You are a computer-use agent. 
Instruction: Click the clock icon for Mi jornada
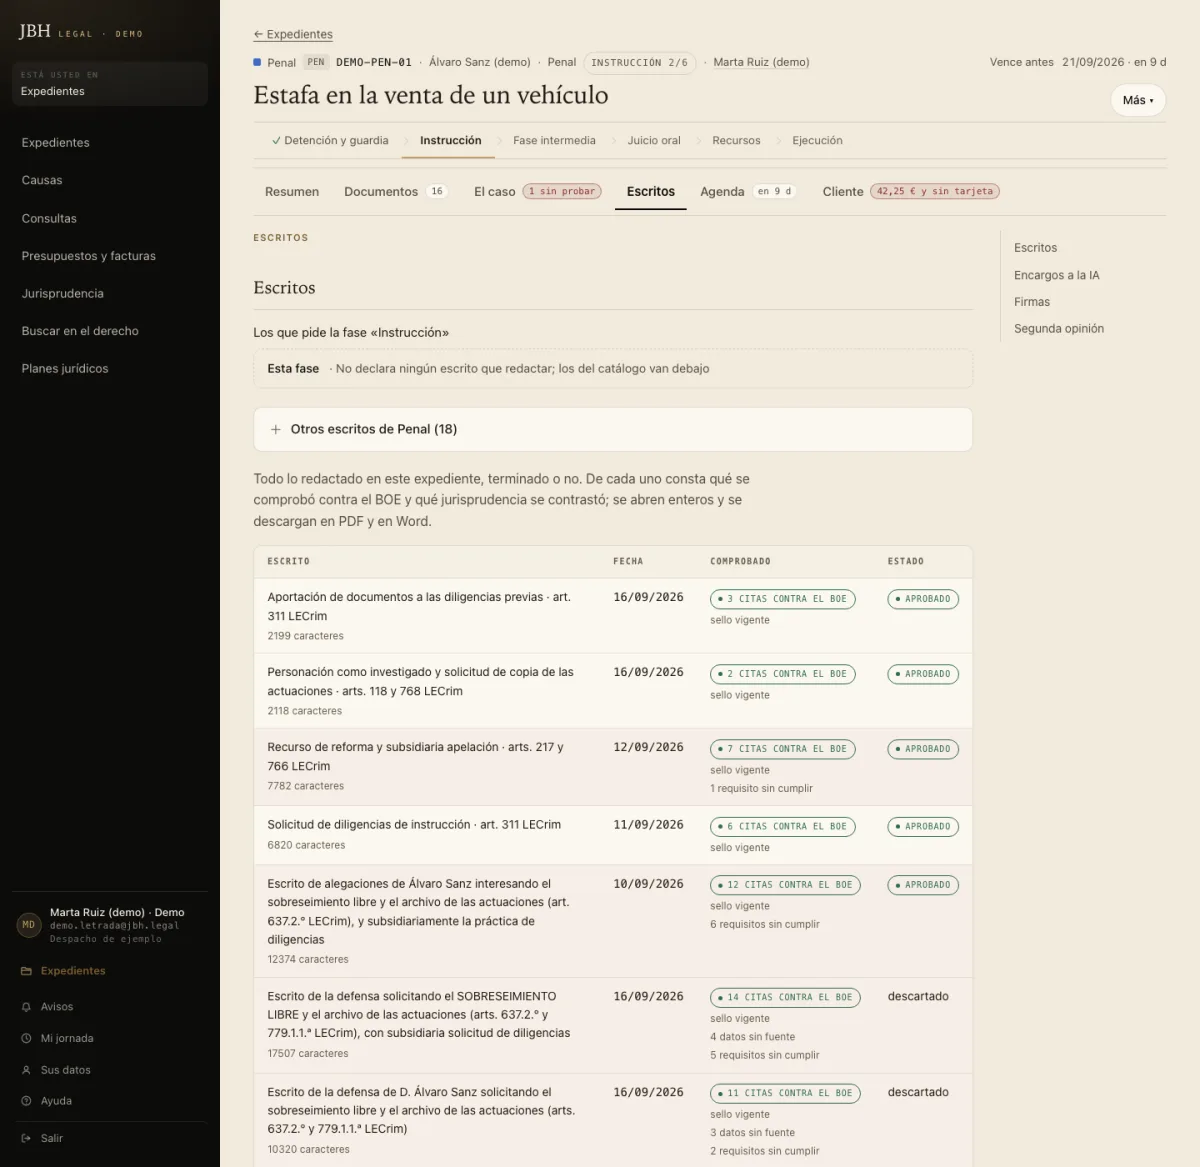pos(26,1039)
